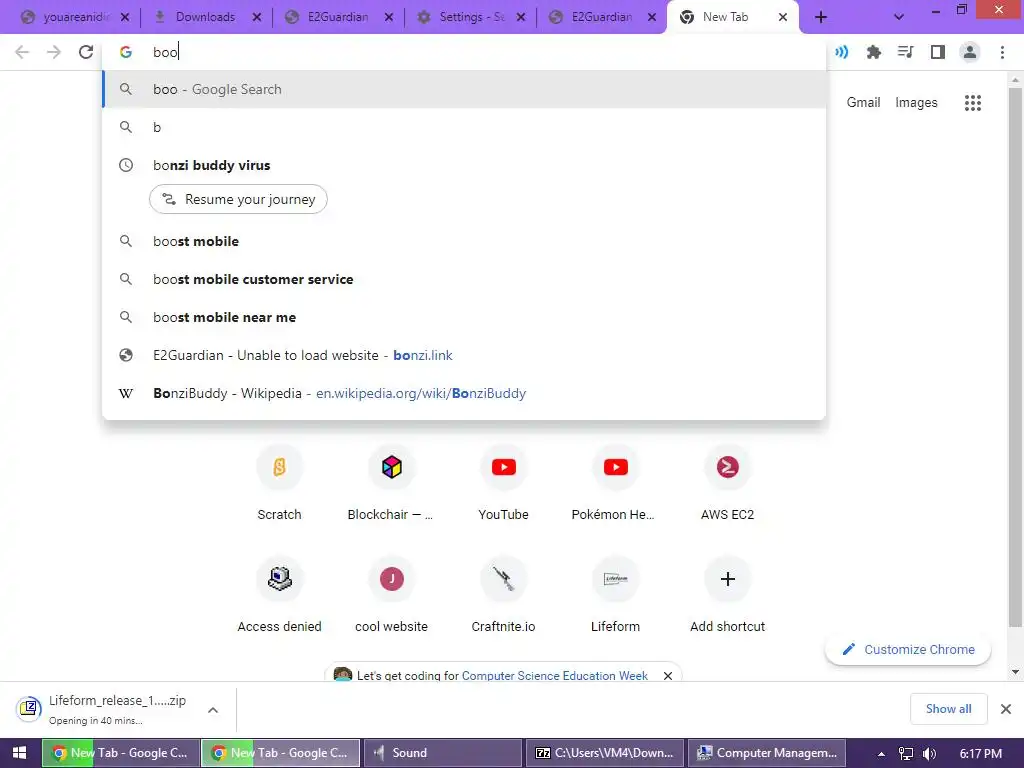Expand the tab search dropdown arrow

pyautogui.click(x=899, y=18)
